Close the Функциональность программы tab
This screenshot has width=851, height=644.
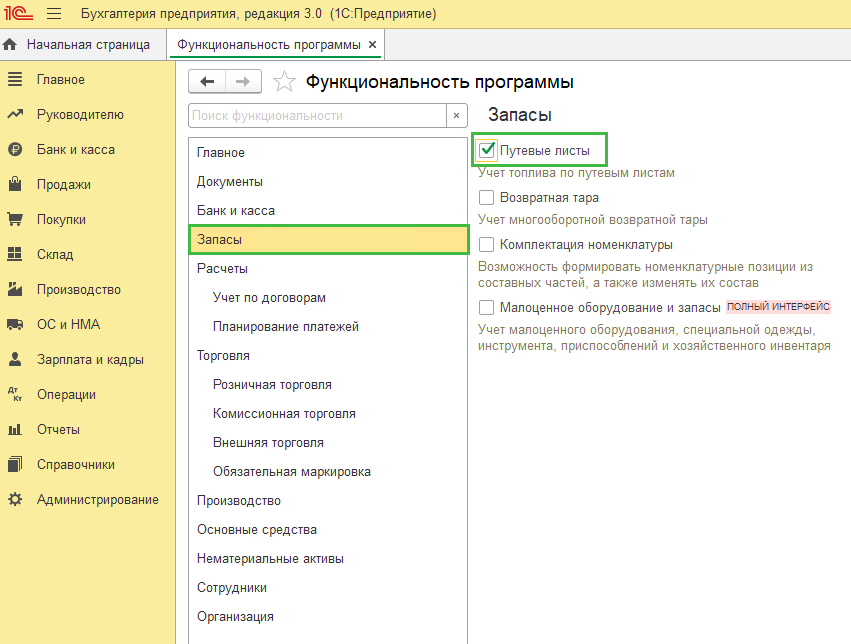[372, 44]
